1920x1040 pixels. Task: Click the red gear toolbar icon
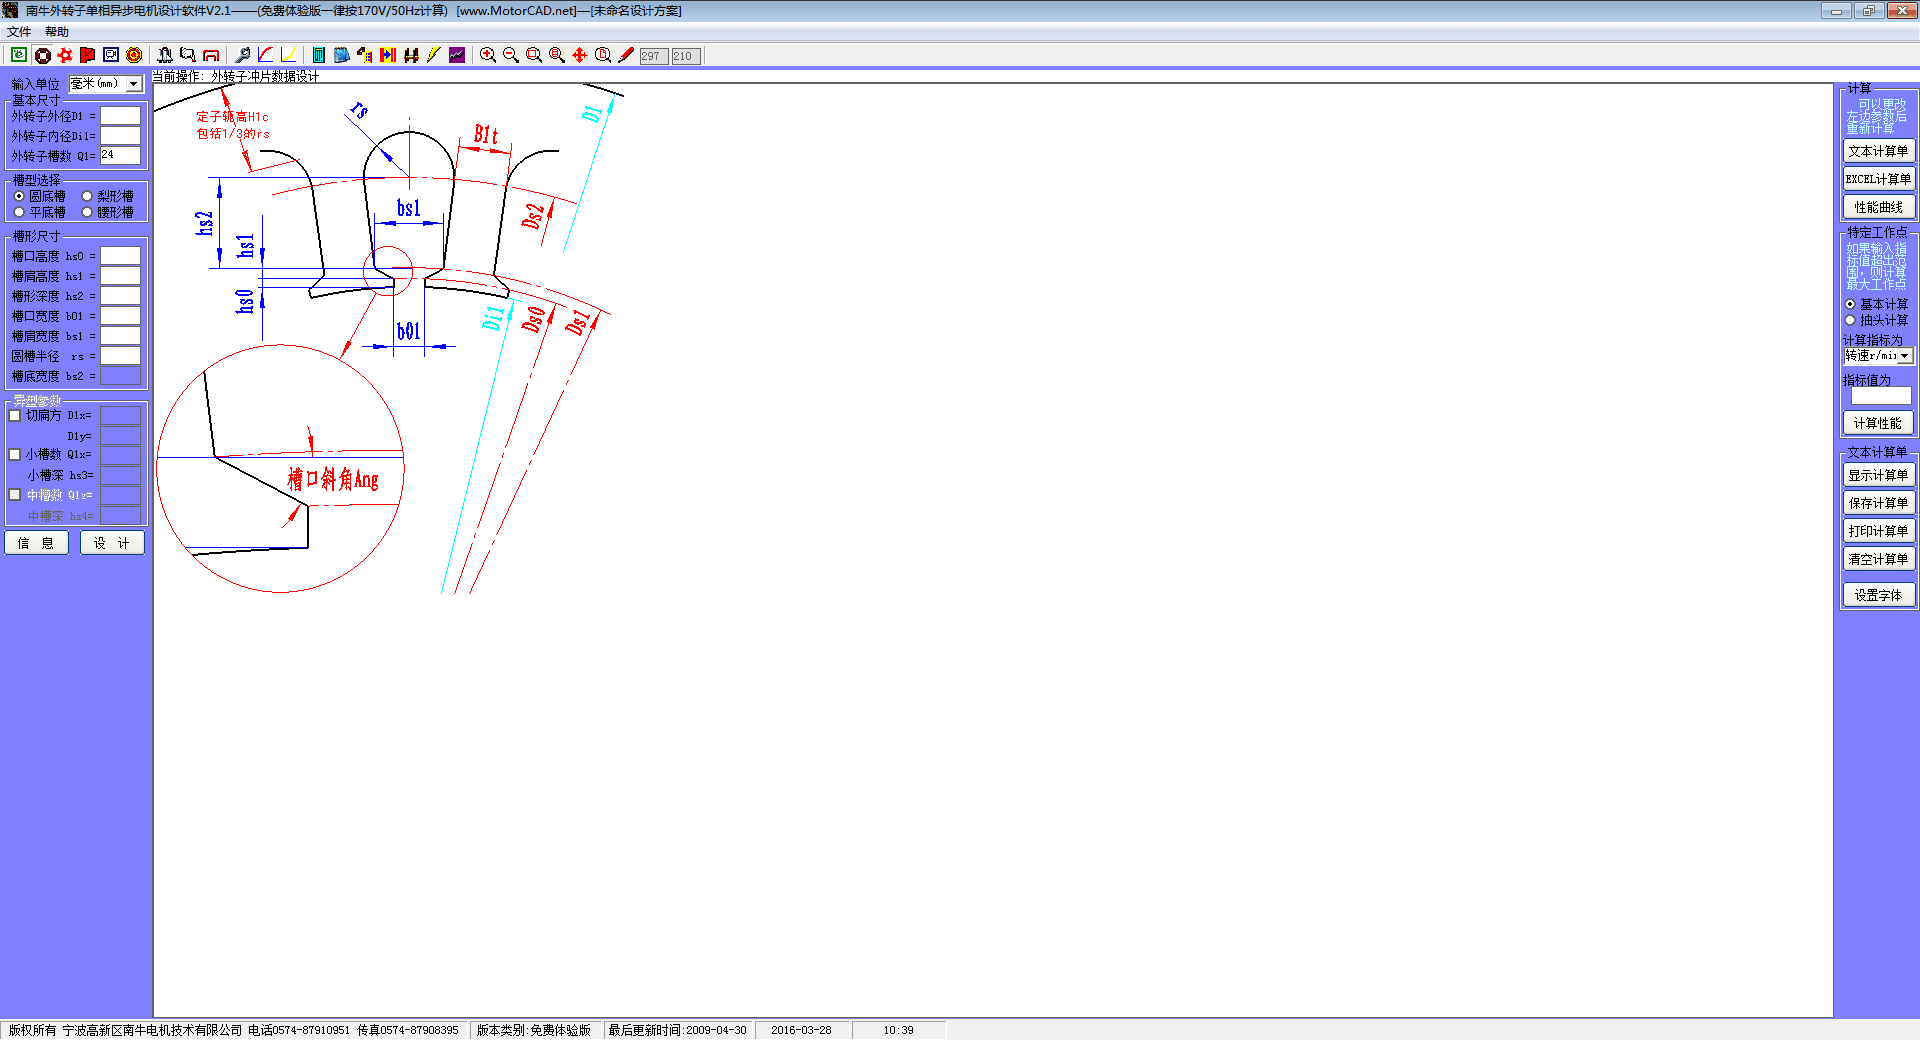(65, 56)
